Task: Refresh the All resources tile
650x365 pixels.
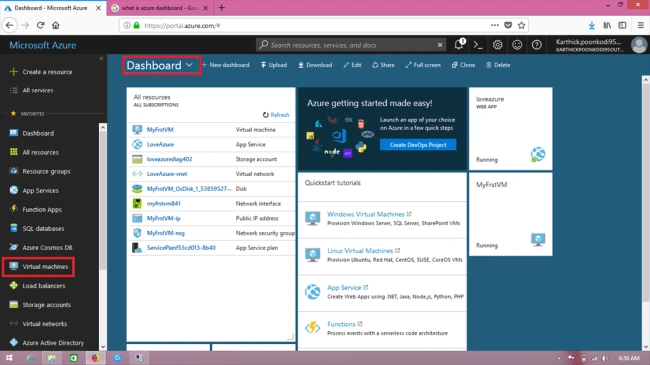Action: click(276, 115)
